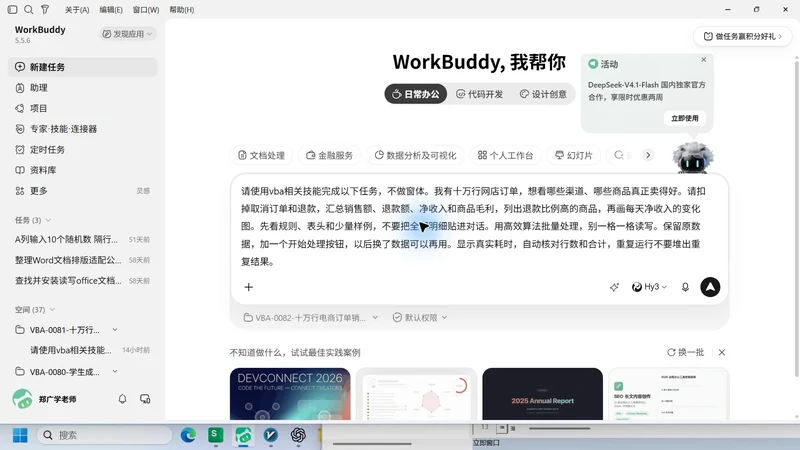This screenshot has width=800, height=450.
Task: Click the main page vertical scrollbar
Action: [797, 217]
